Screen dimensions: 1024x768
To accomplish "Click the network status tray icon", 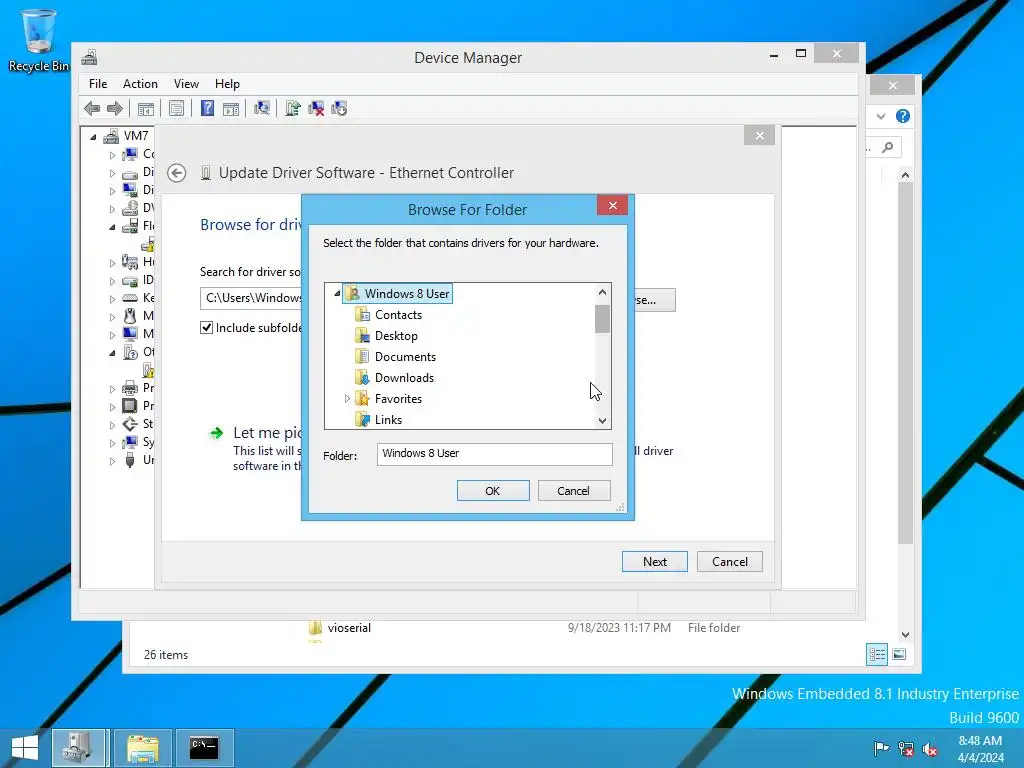I will pyautogui.click(x=906, y=749).
